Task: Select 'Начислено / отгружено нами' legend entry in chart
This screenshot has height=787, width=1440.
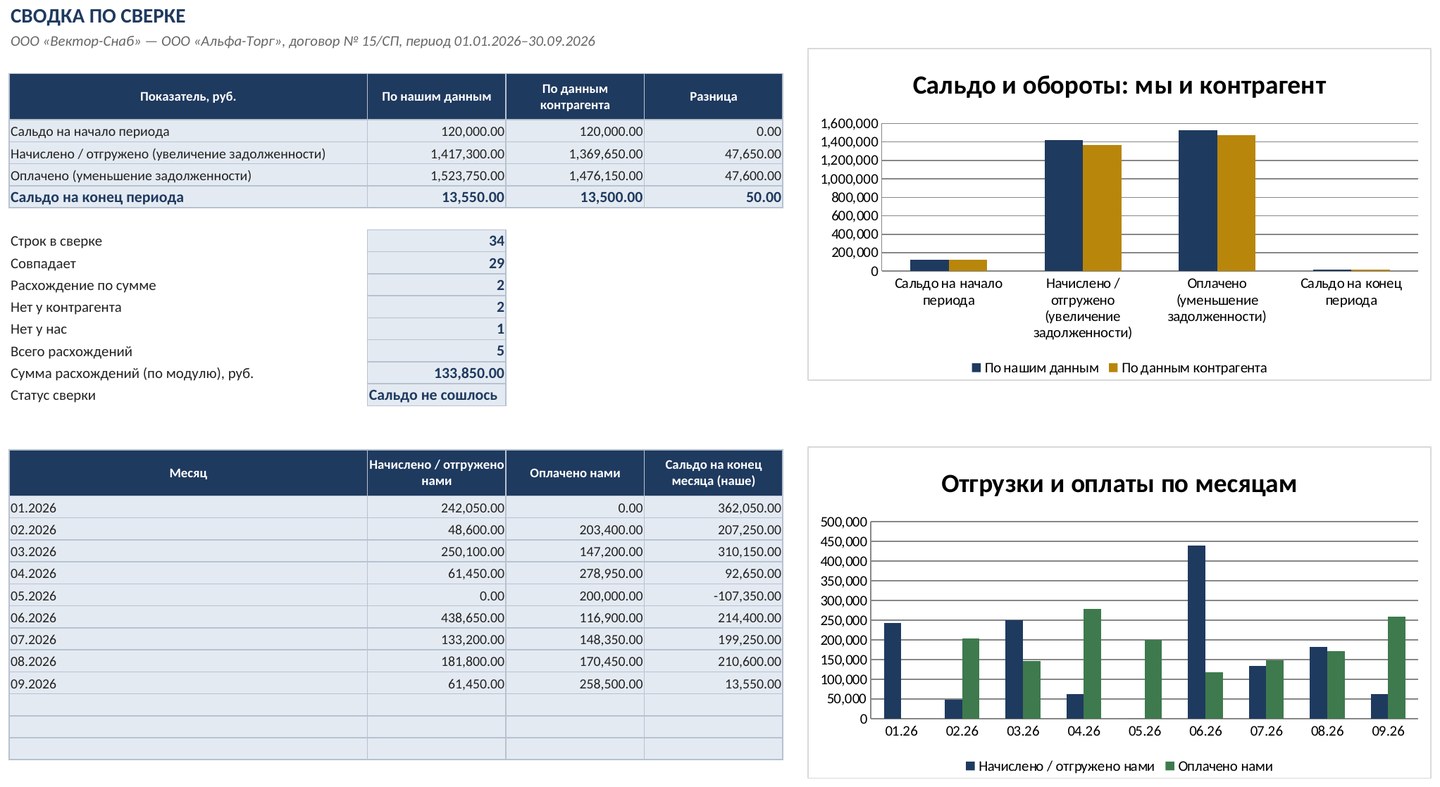Action: (x=1059, y=766)
